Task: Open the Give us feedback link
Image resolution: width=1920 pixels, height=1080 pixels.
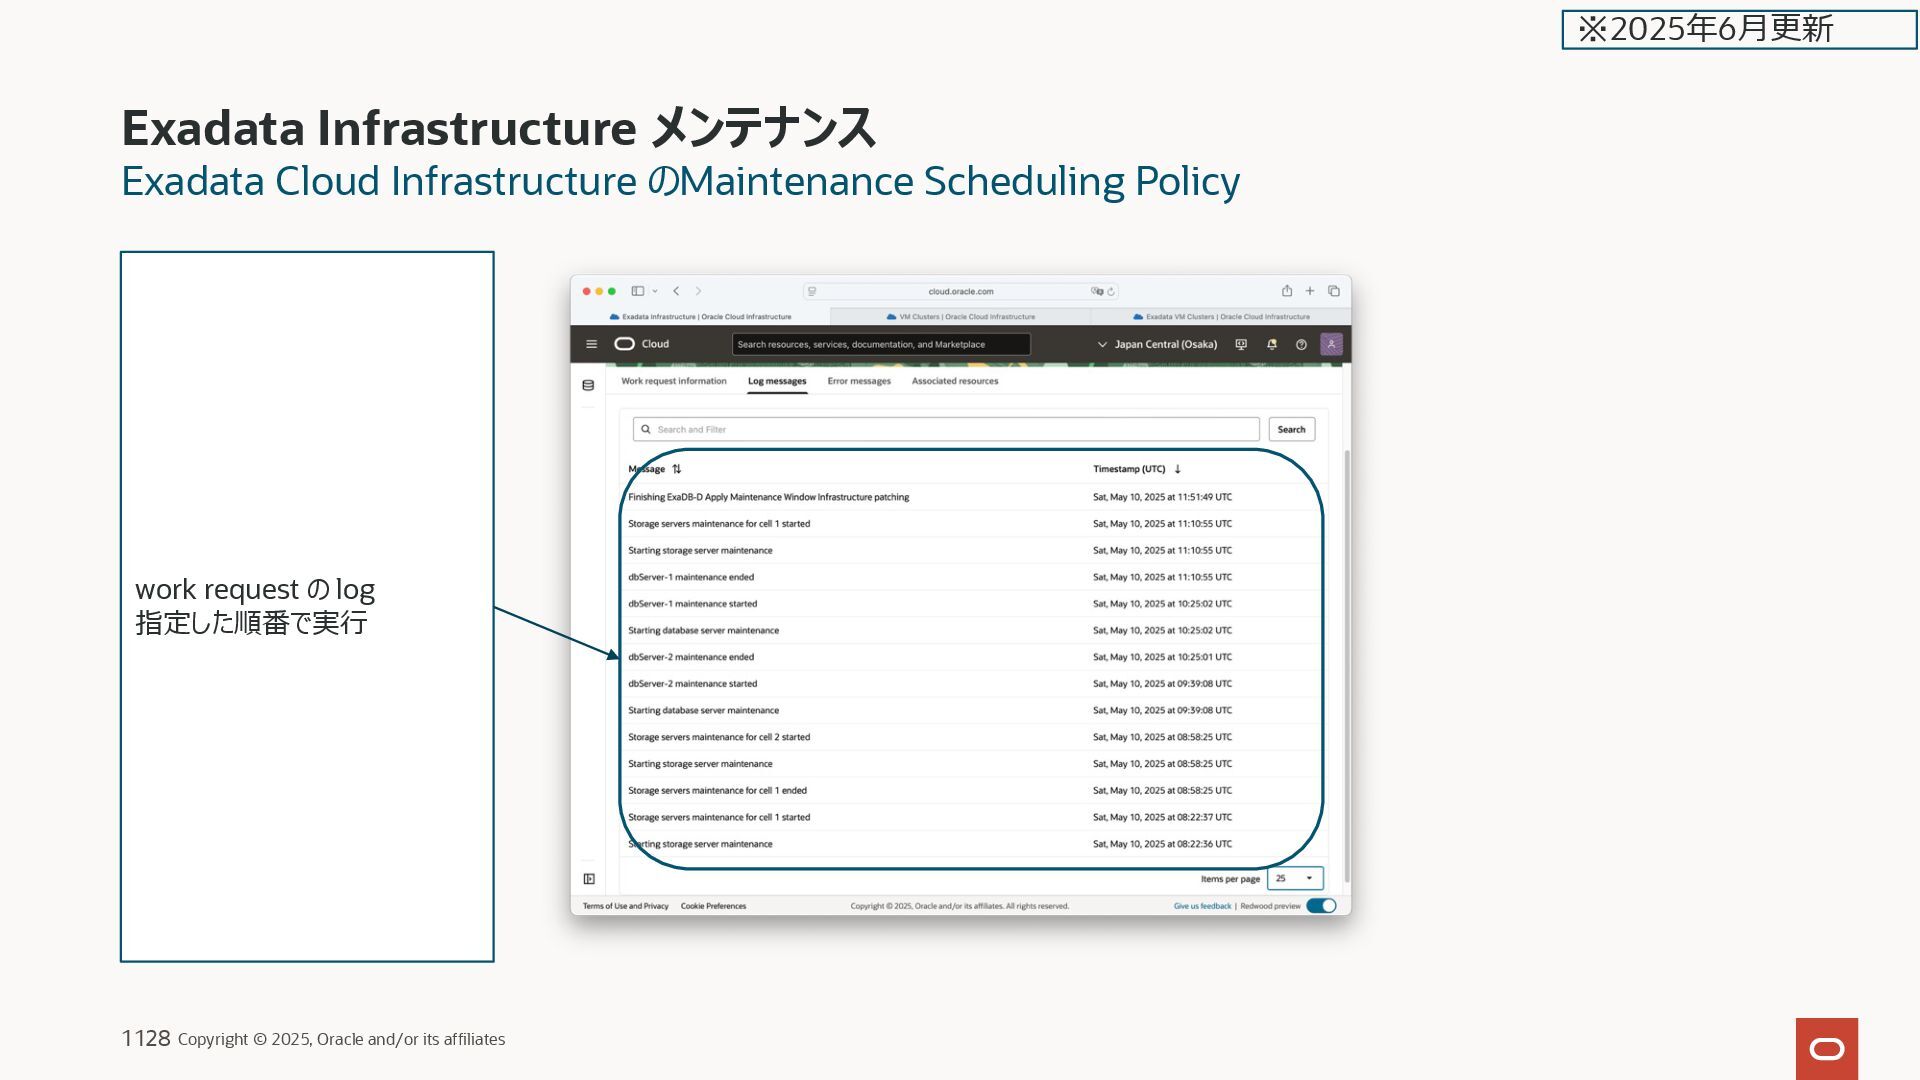Action: [1202, 906]
